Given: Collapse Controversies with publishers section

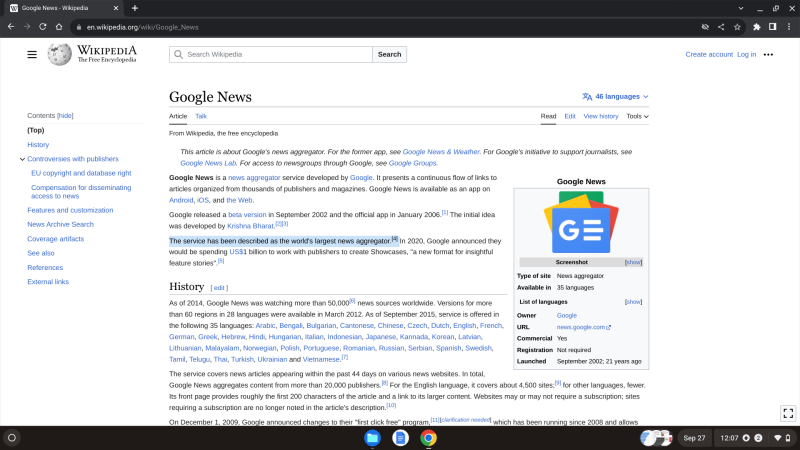Looking at the screenshot, I should (x=22, y=159).
